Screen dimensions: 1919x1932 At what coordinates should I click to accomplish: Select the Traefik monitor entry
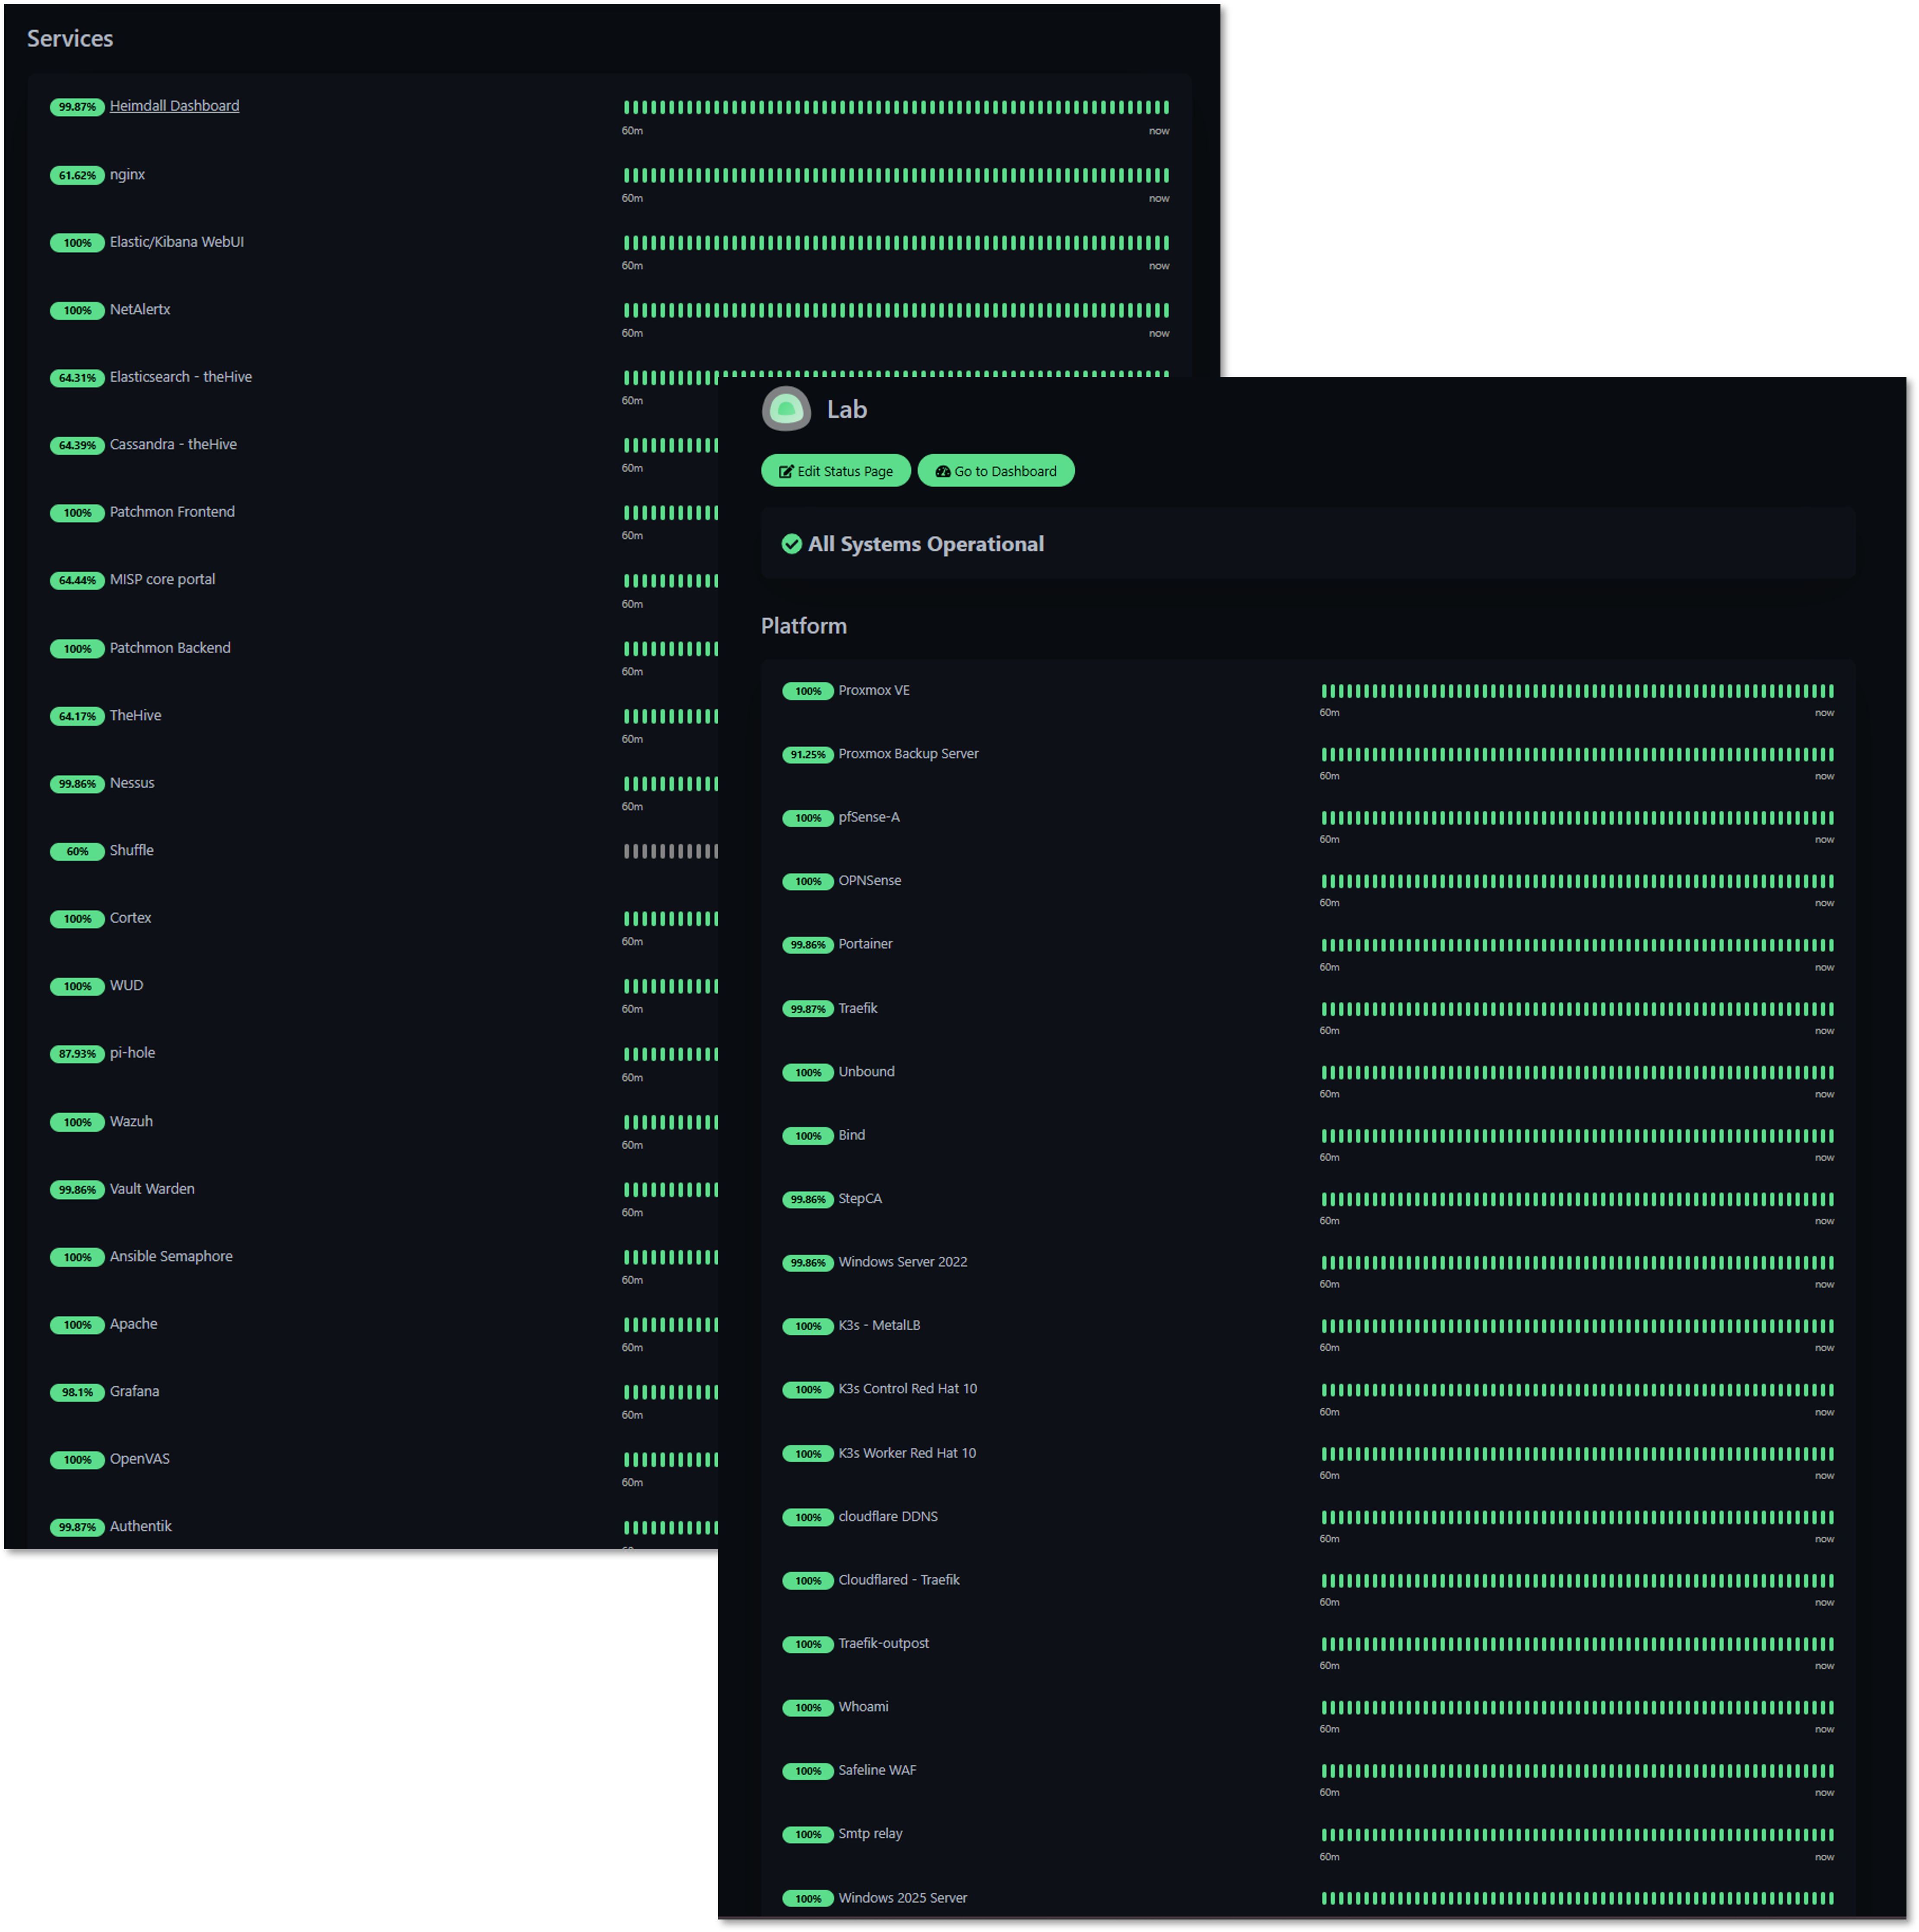point(858,1008)
